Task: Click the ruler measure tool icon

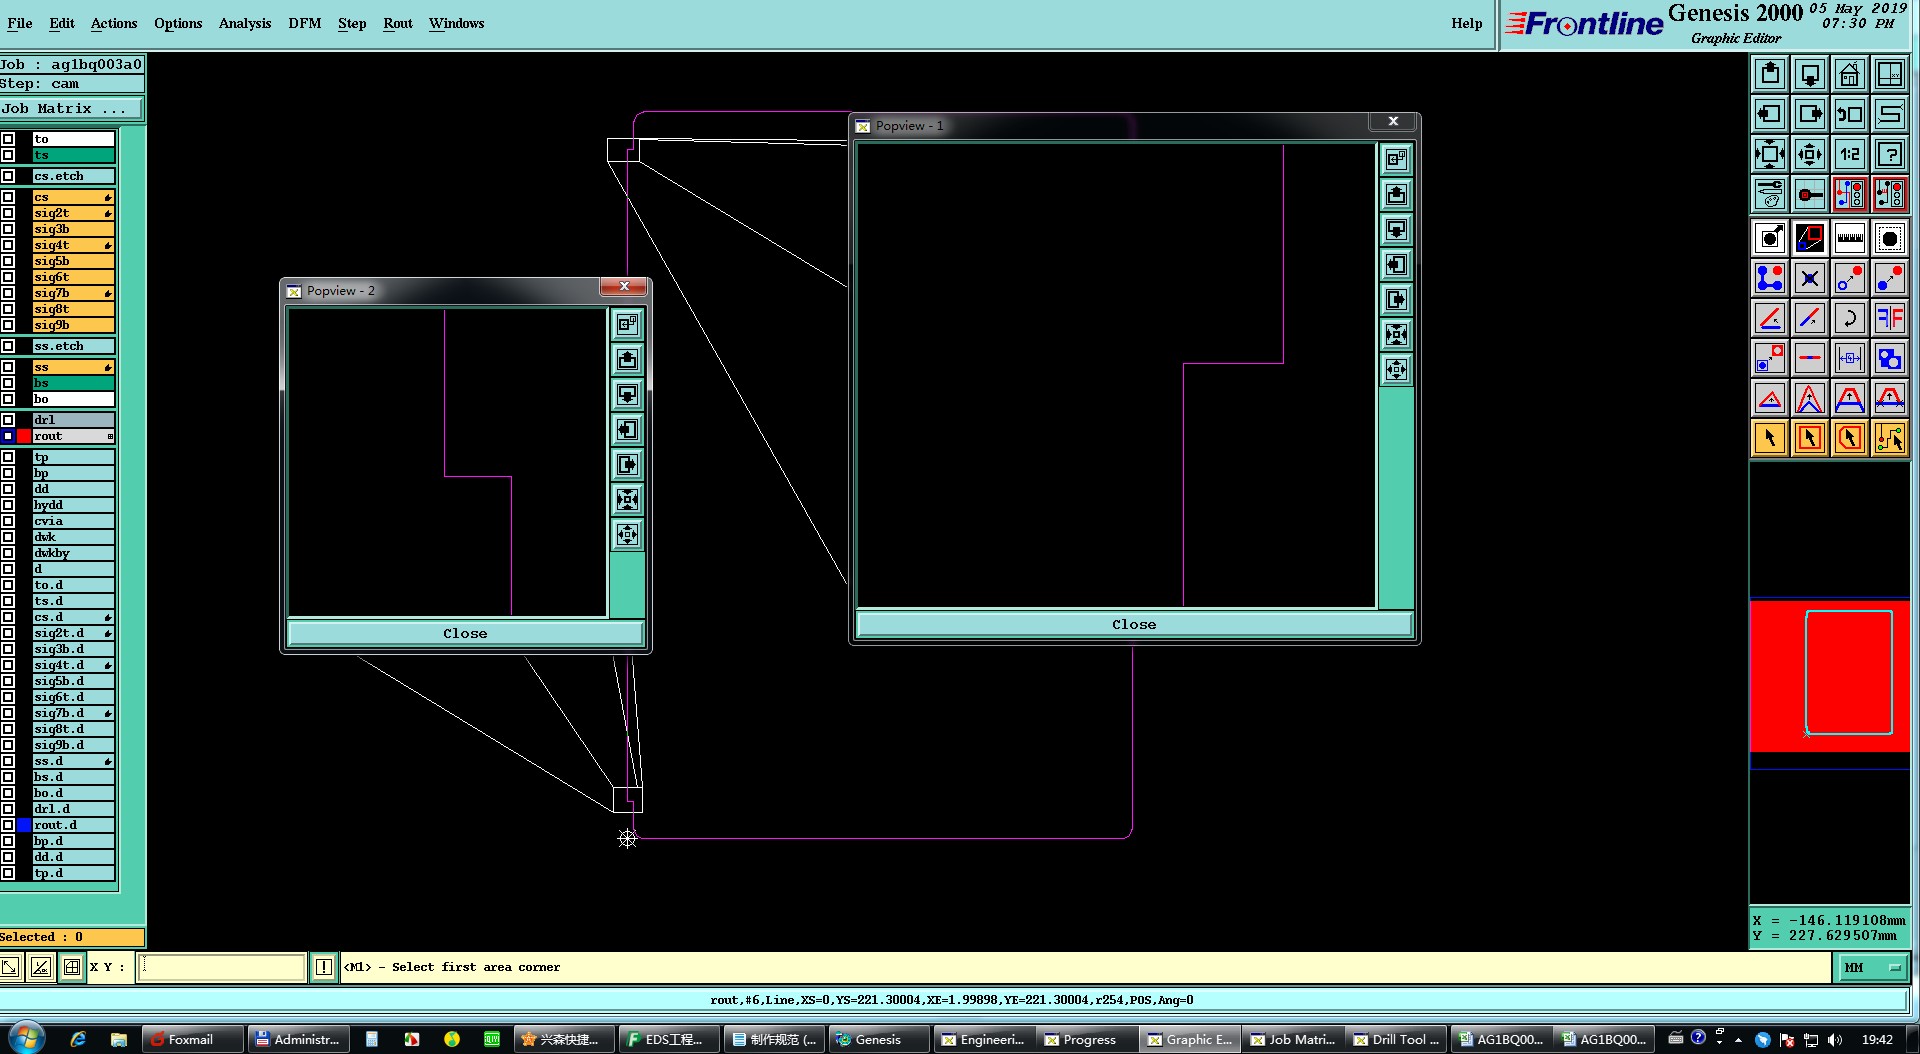Action: [1850, 238]
